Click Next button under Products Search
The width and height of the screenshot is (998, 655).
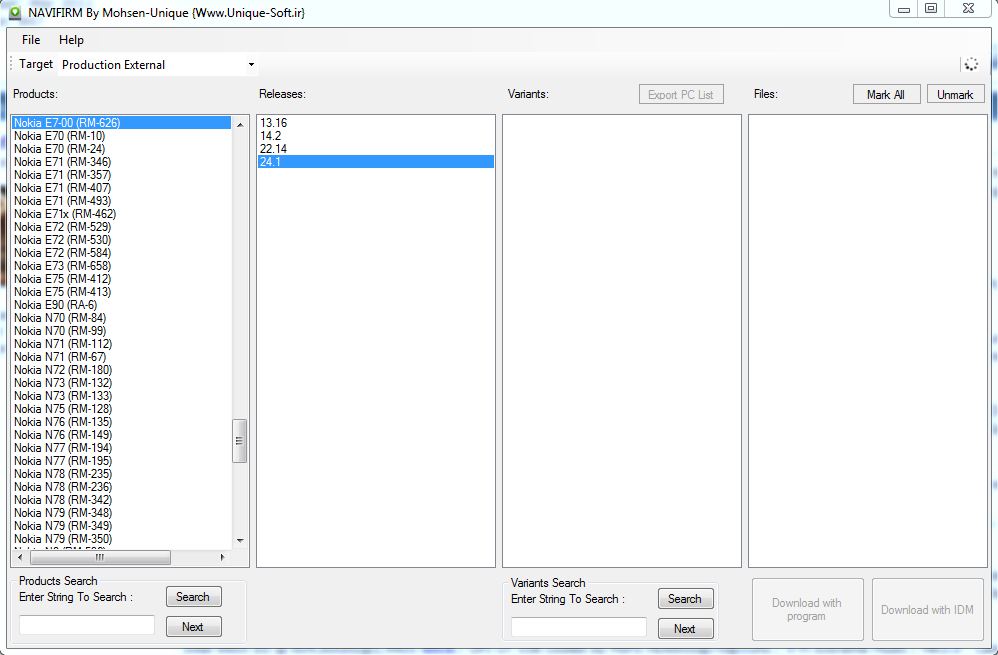click(x=193, y=626)
